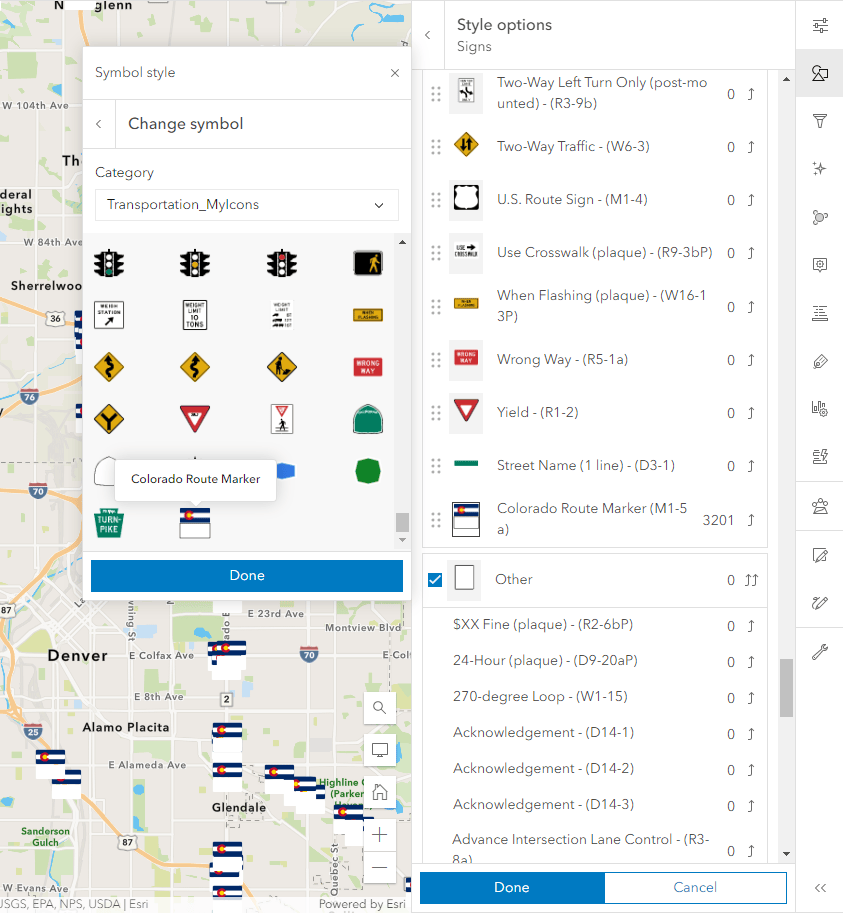Open the Filter panel in the sidebar

pyautogui.click(x=820, y=121)
